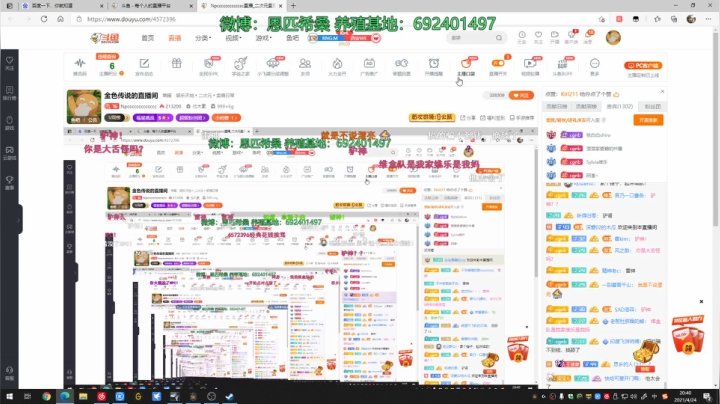720x404 pixels.
Task: Click the orange 开通贵族 button
Action: pyautogui.click(x=648, y=120)
